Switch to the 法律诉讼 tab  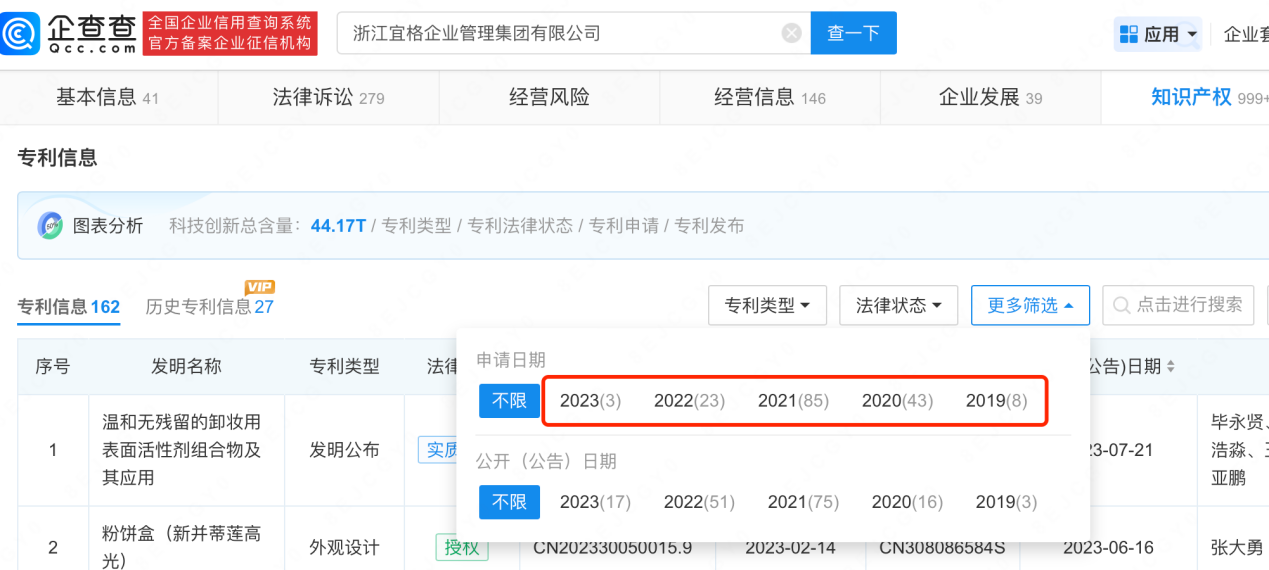coord(328,97)
